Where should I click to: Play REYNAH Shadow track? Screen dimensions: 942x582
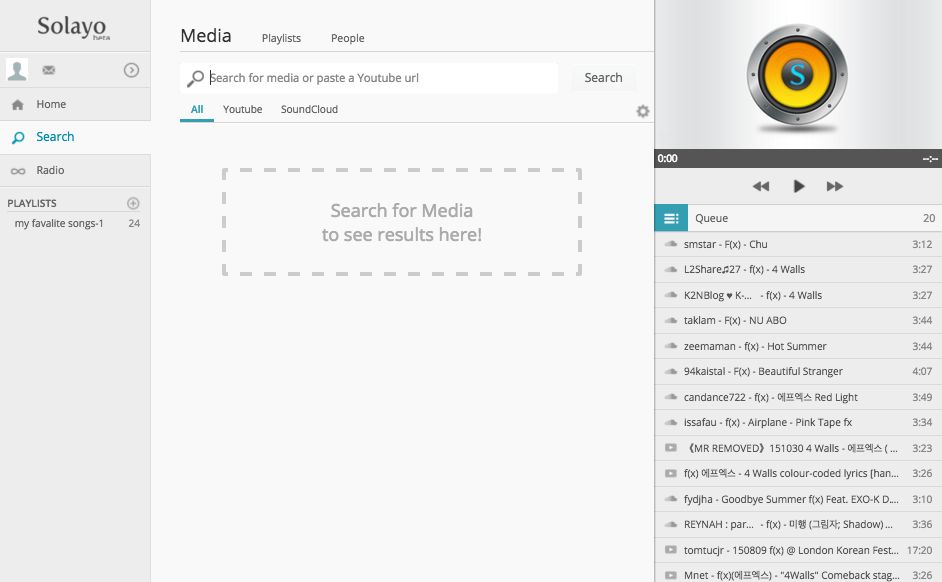[x=798, y=525]
